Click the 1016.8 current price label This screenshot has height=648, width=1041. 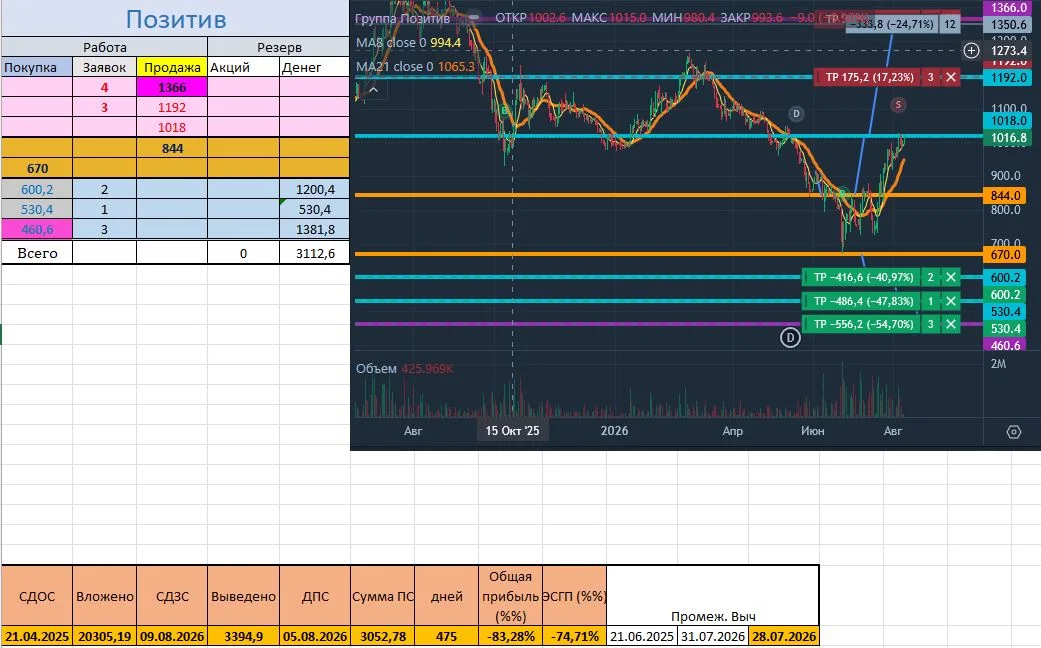pyautogui.click(x=1008, y=138)
